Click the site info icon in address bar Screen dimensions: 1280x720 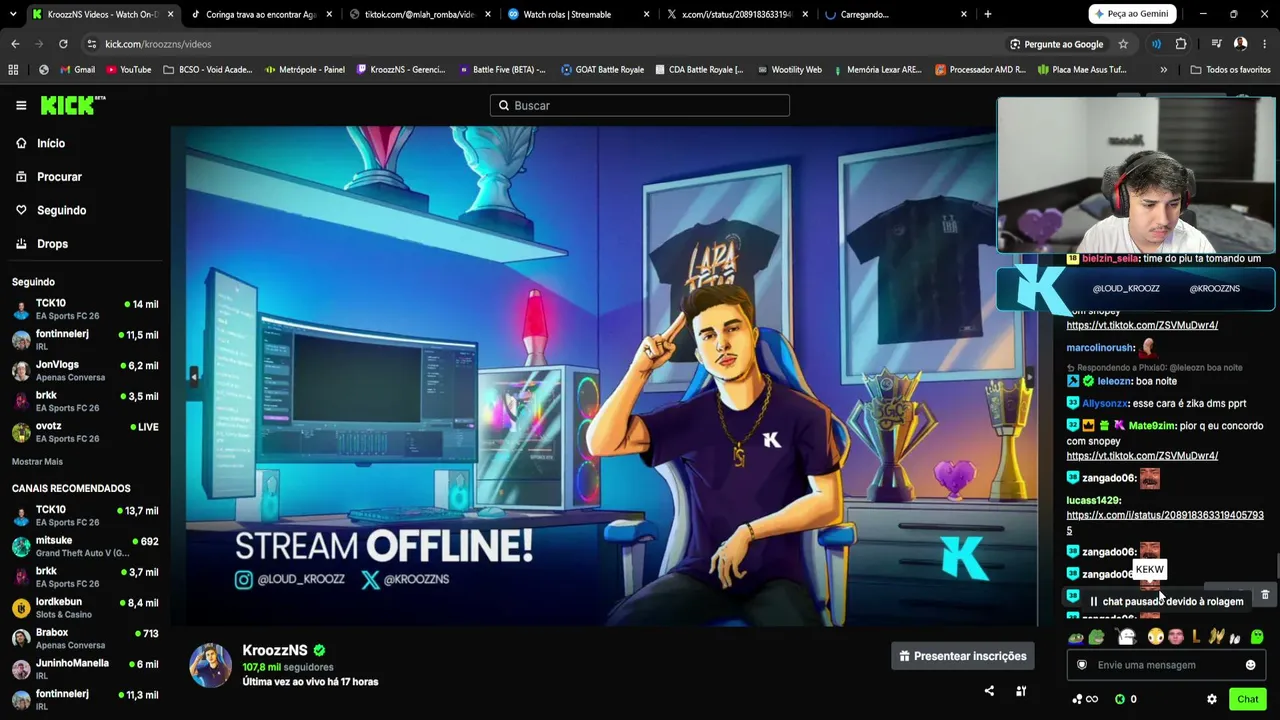pos(91,44)
